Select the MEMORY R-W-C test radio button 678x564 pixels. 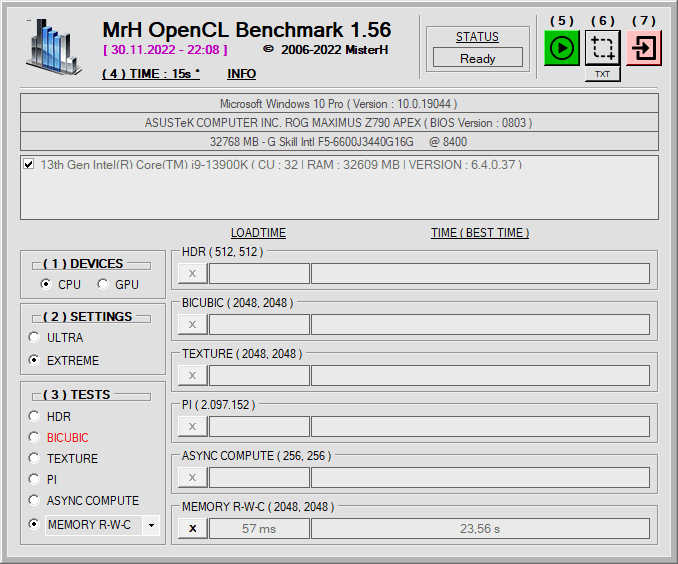[x=34, y=524]
